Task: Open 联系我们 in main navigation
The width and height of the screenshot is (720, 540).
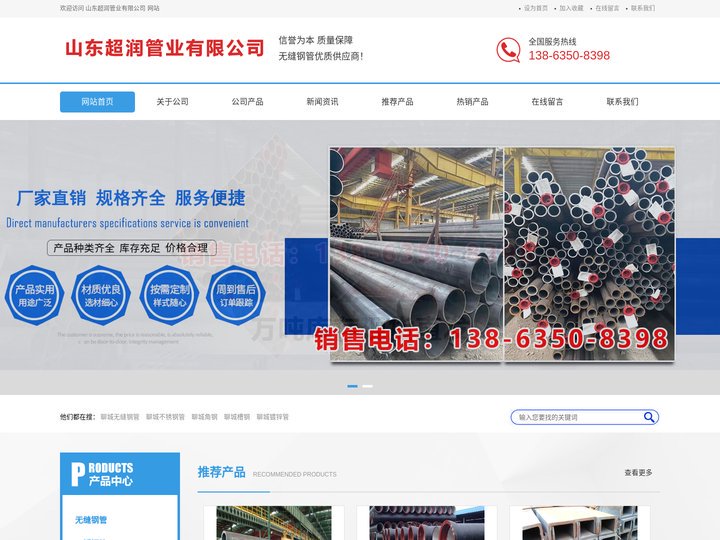Action: [x=622, y=101]
